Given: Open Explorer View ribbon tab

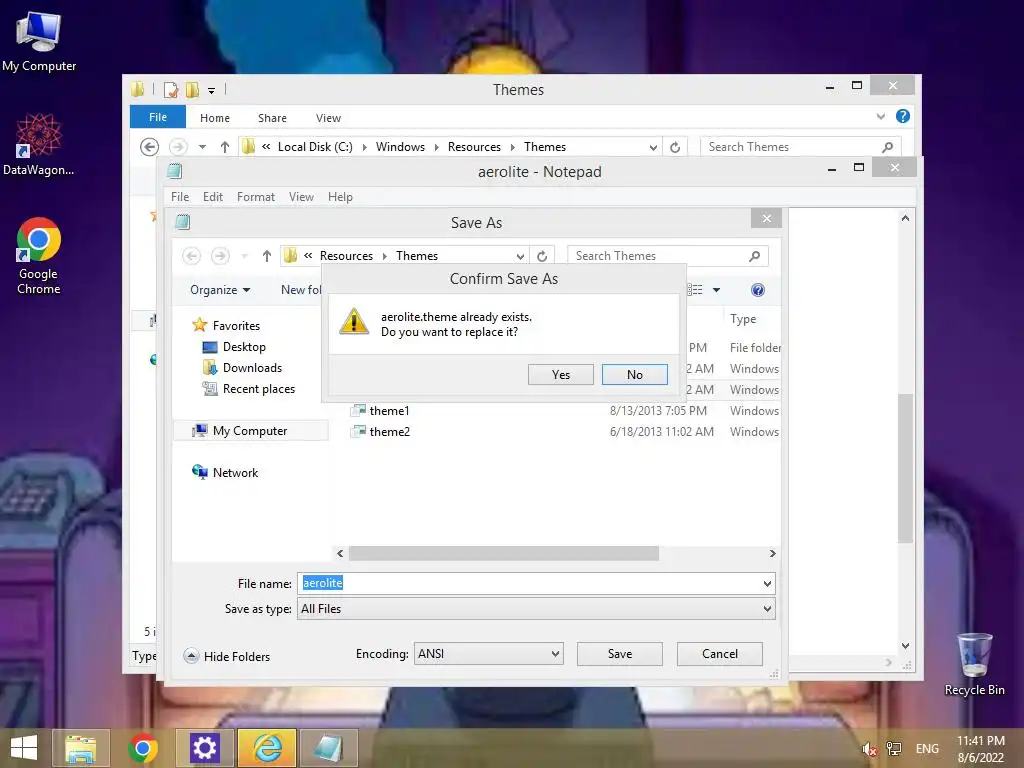Looking at the screenshot, I should tap(328, 118).
